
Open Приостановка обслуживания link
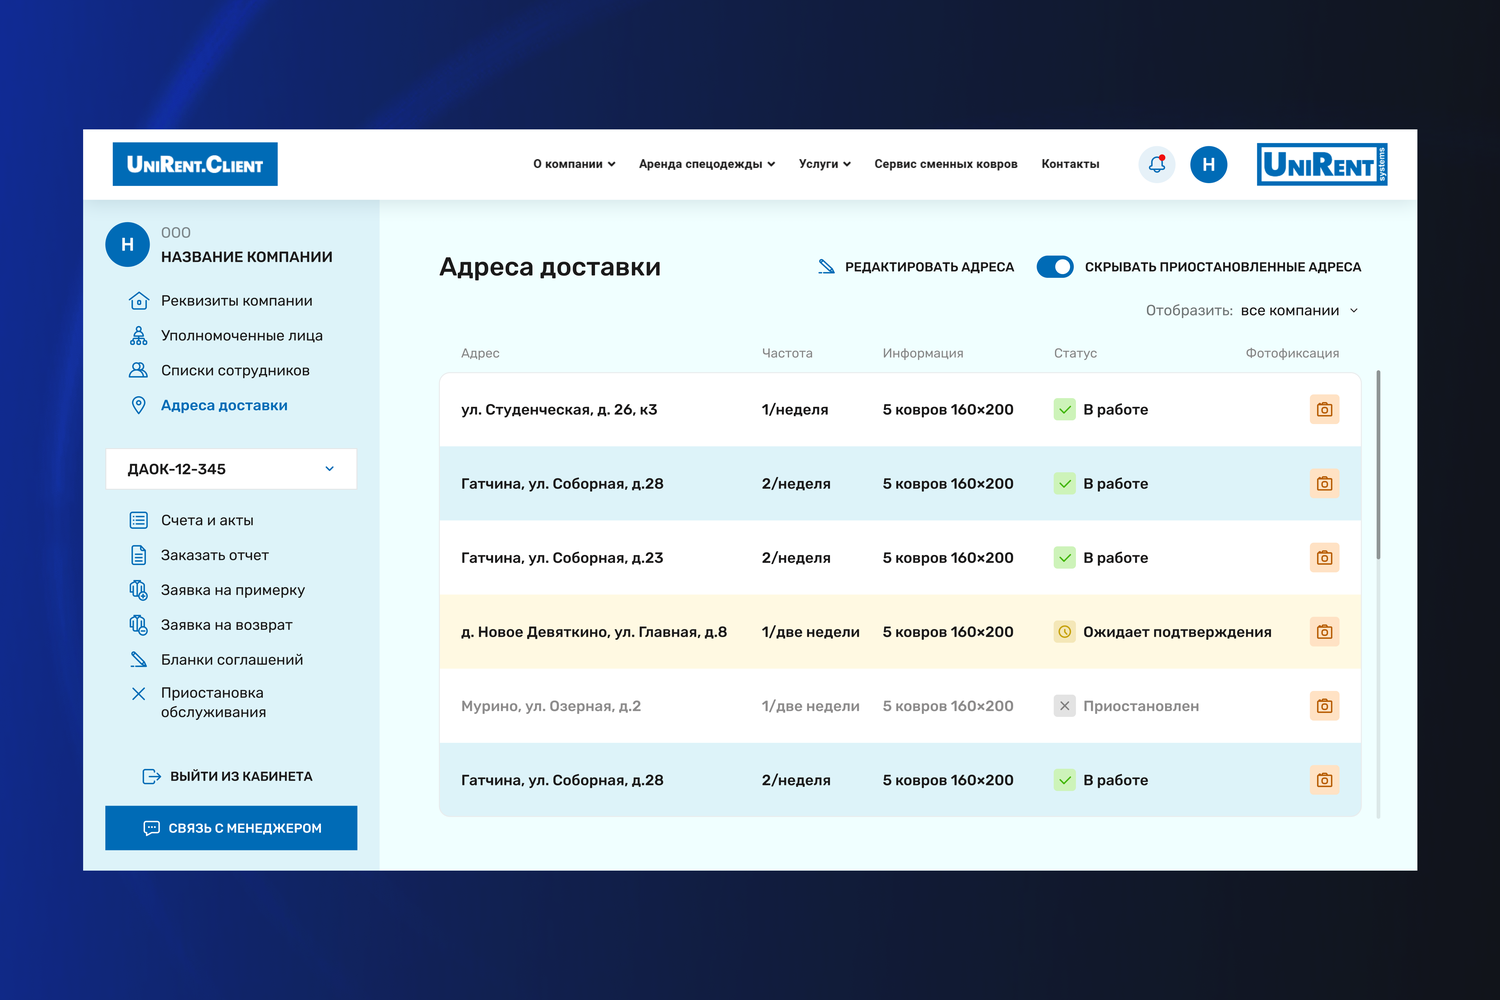(x=213, y=702)
